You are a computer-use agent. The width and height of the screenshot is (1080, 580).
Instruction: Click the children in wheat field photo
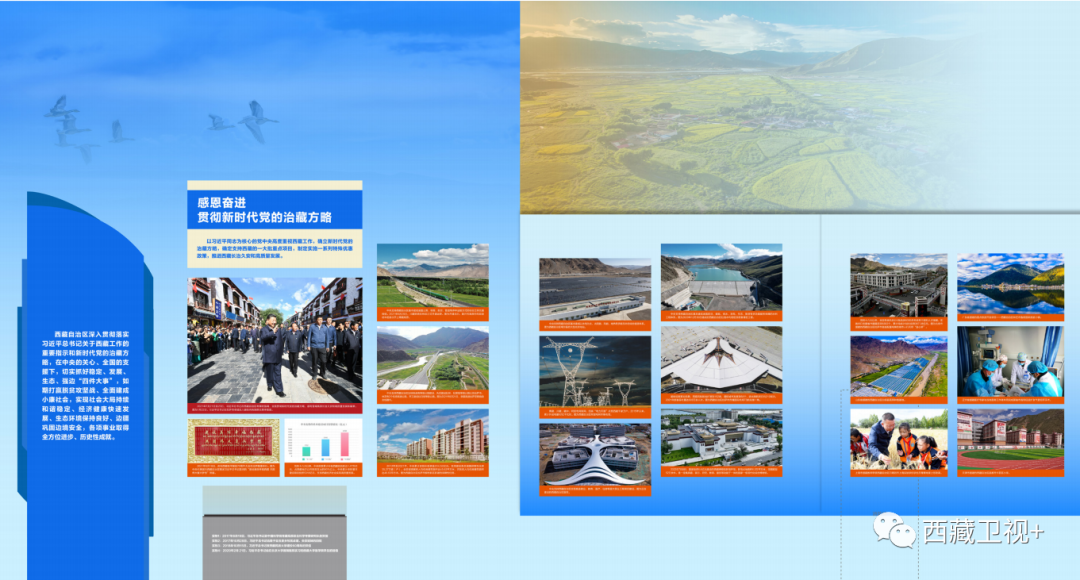pos(898,440)
